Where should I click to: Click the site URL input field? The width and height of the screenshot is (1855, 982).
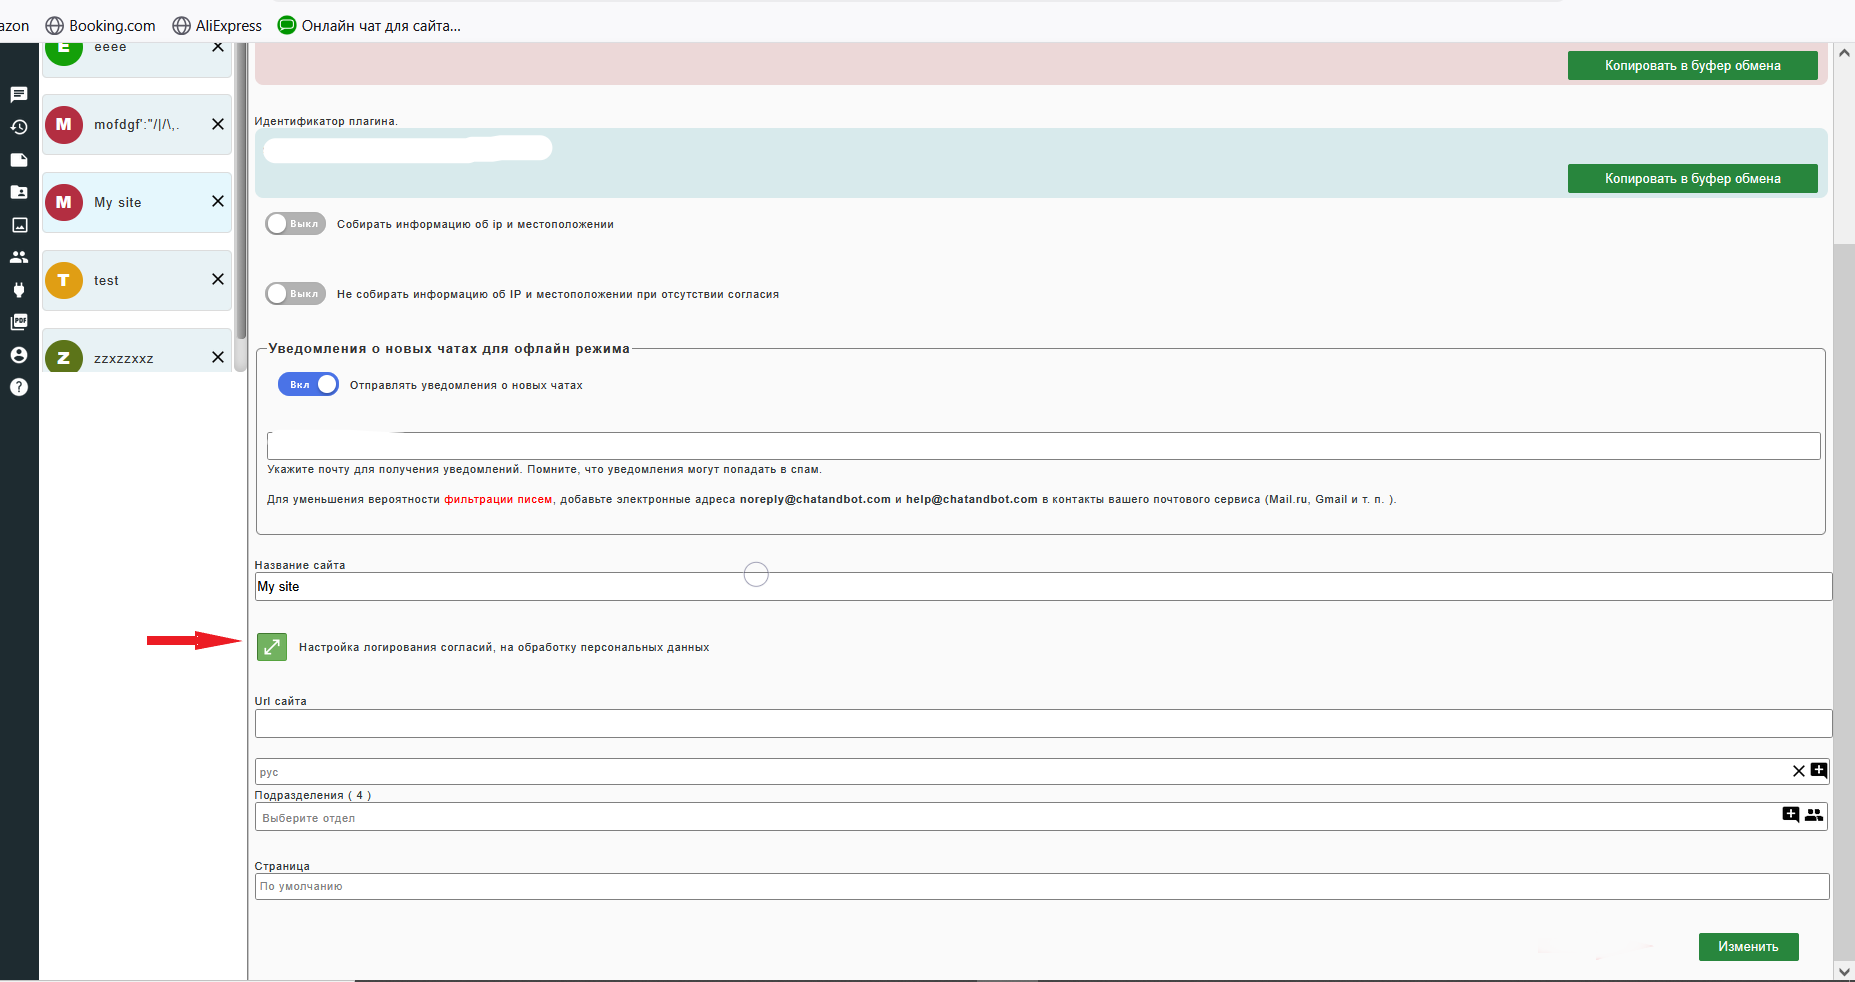pos(1042,724)
